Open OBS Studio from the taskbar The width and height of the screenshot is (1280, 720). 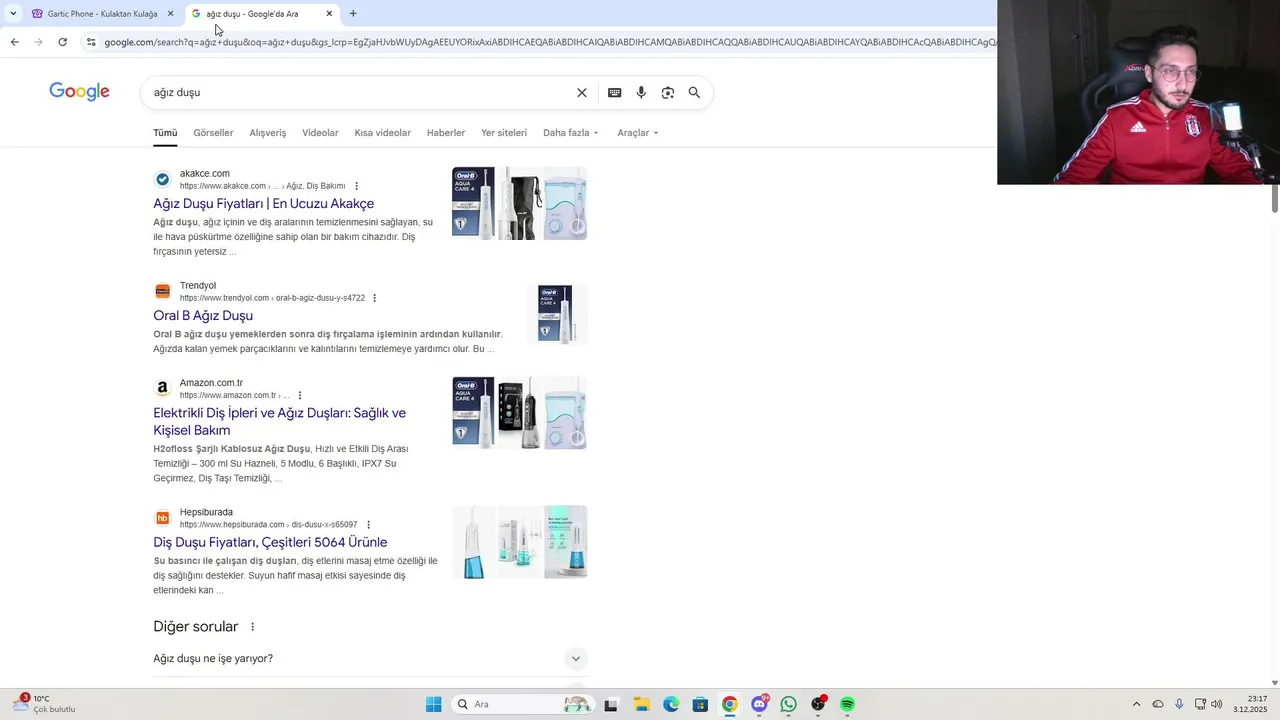pos(818,704)
